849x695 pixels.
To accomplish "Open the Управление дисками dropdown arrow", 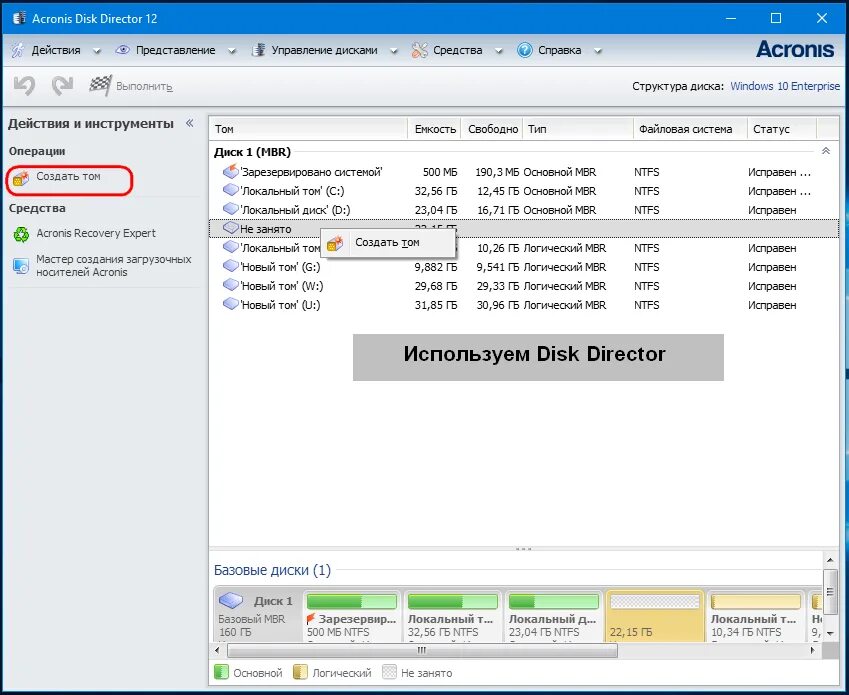I will 394,51.
